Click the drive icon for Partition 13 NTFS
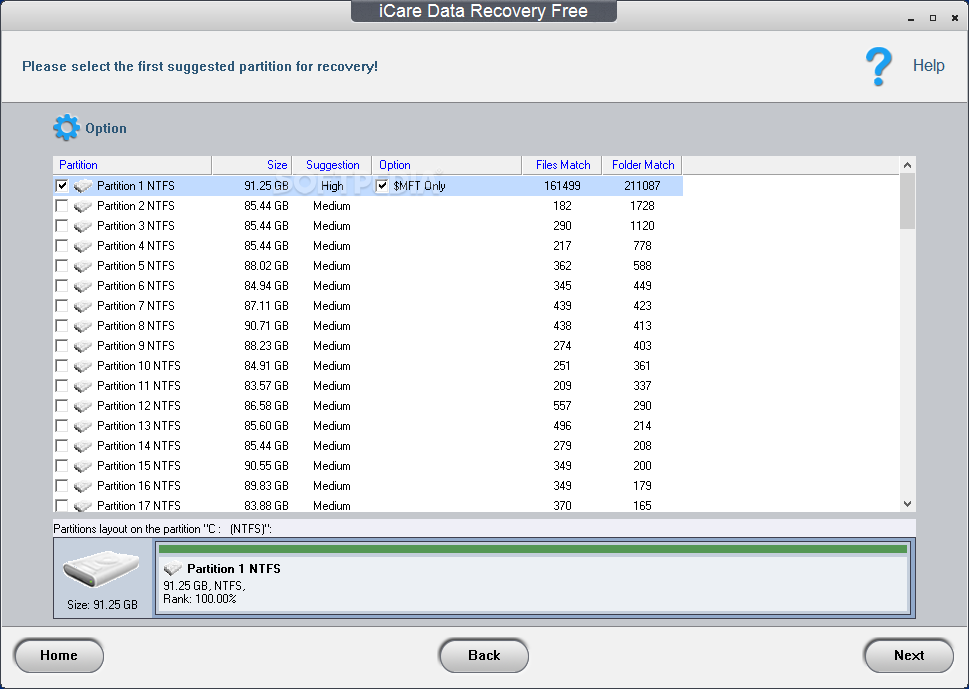Screen dimensions: 969x689 (x=83, y=426)
